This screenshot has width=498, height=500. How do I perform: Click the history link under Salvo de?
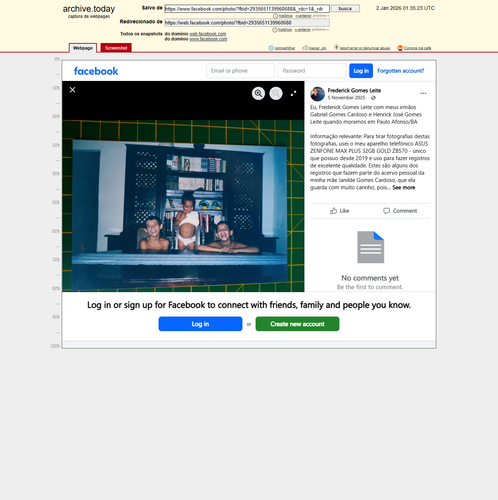[x=283, y=16]
